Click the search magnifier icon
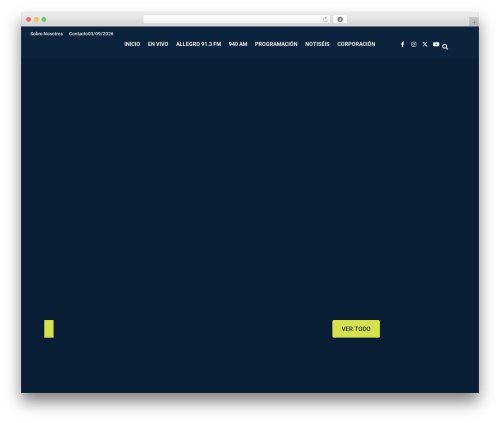 pos(445,47)
